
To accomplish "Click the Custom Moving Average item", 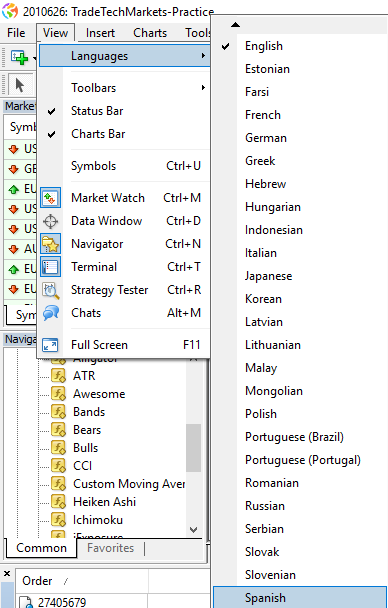I will pos(129,484).
